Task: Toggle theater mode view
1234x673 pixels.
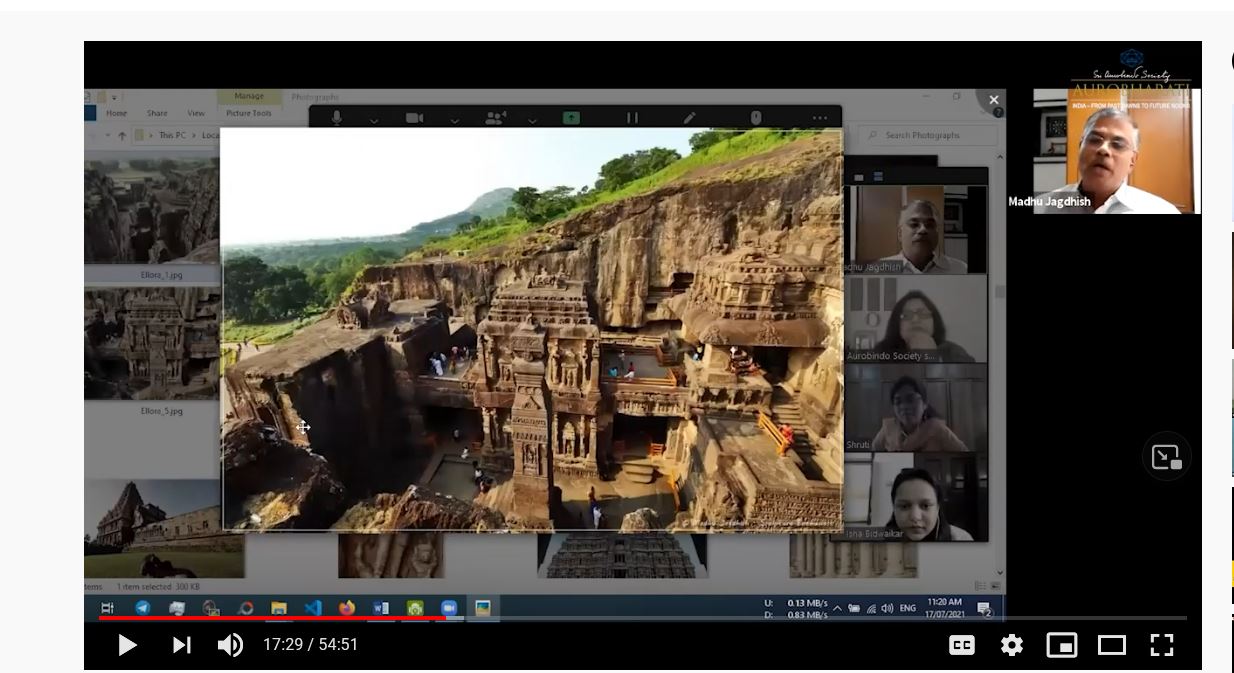Action: click(x=1112, y=645)
